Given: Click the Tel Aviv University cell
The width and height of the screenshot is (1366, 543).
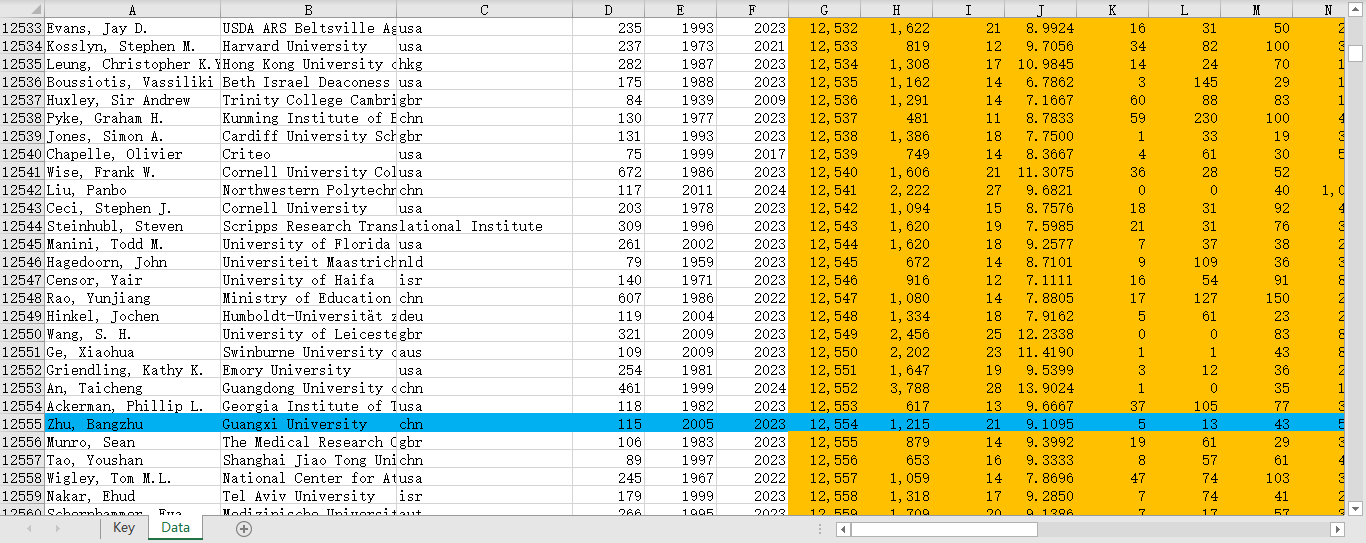Looking at the screenshot, I should click(x=307, y=496).
